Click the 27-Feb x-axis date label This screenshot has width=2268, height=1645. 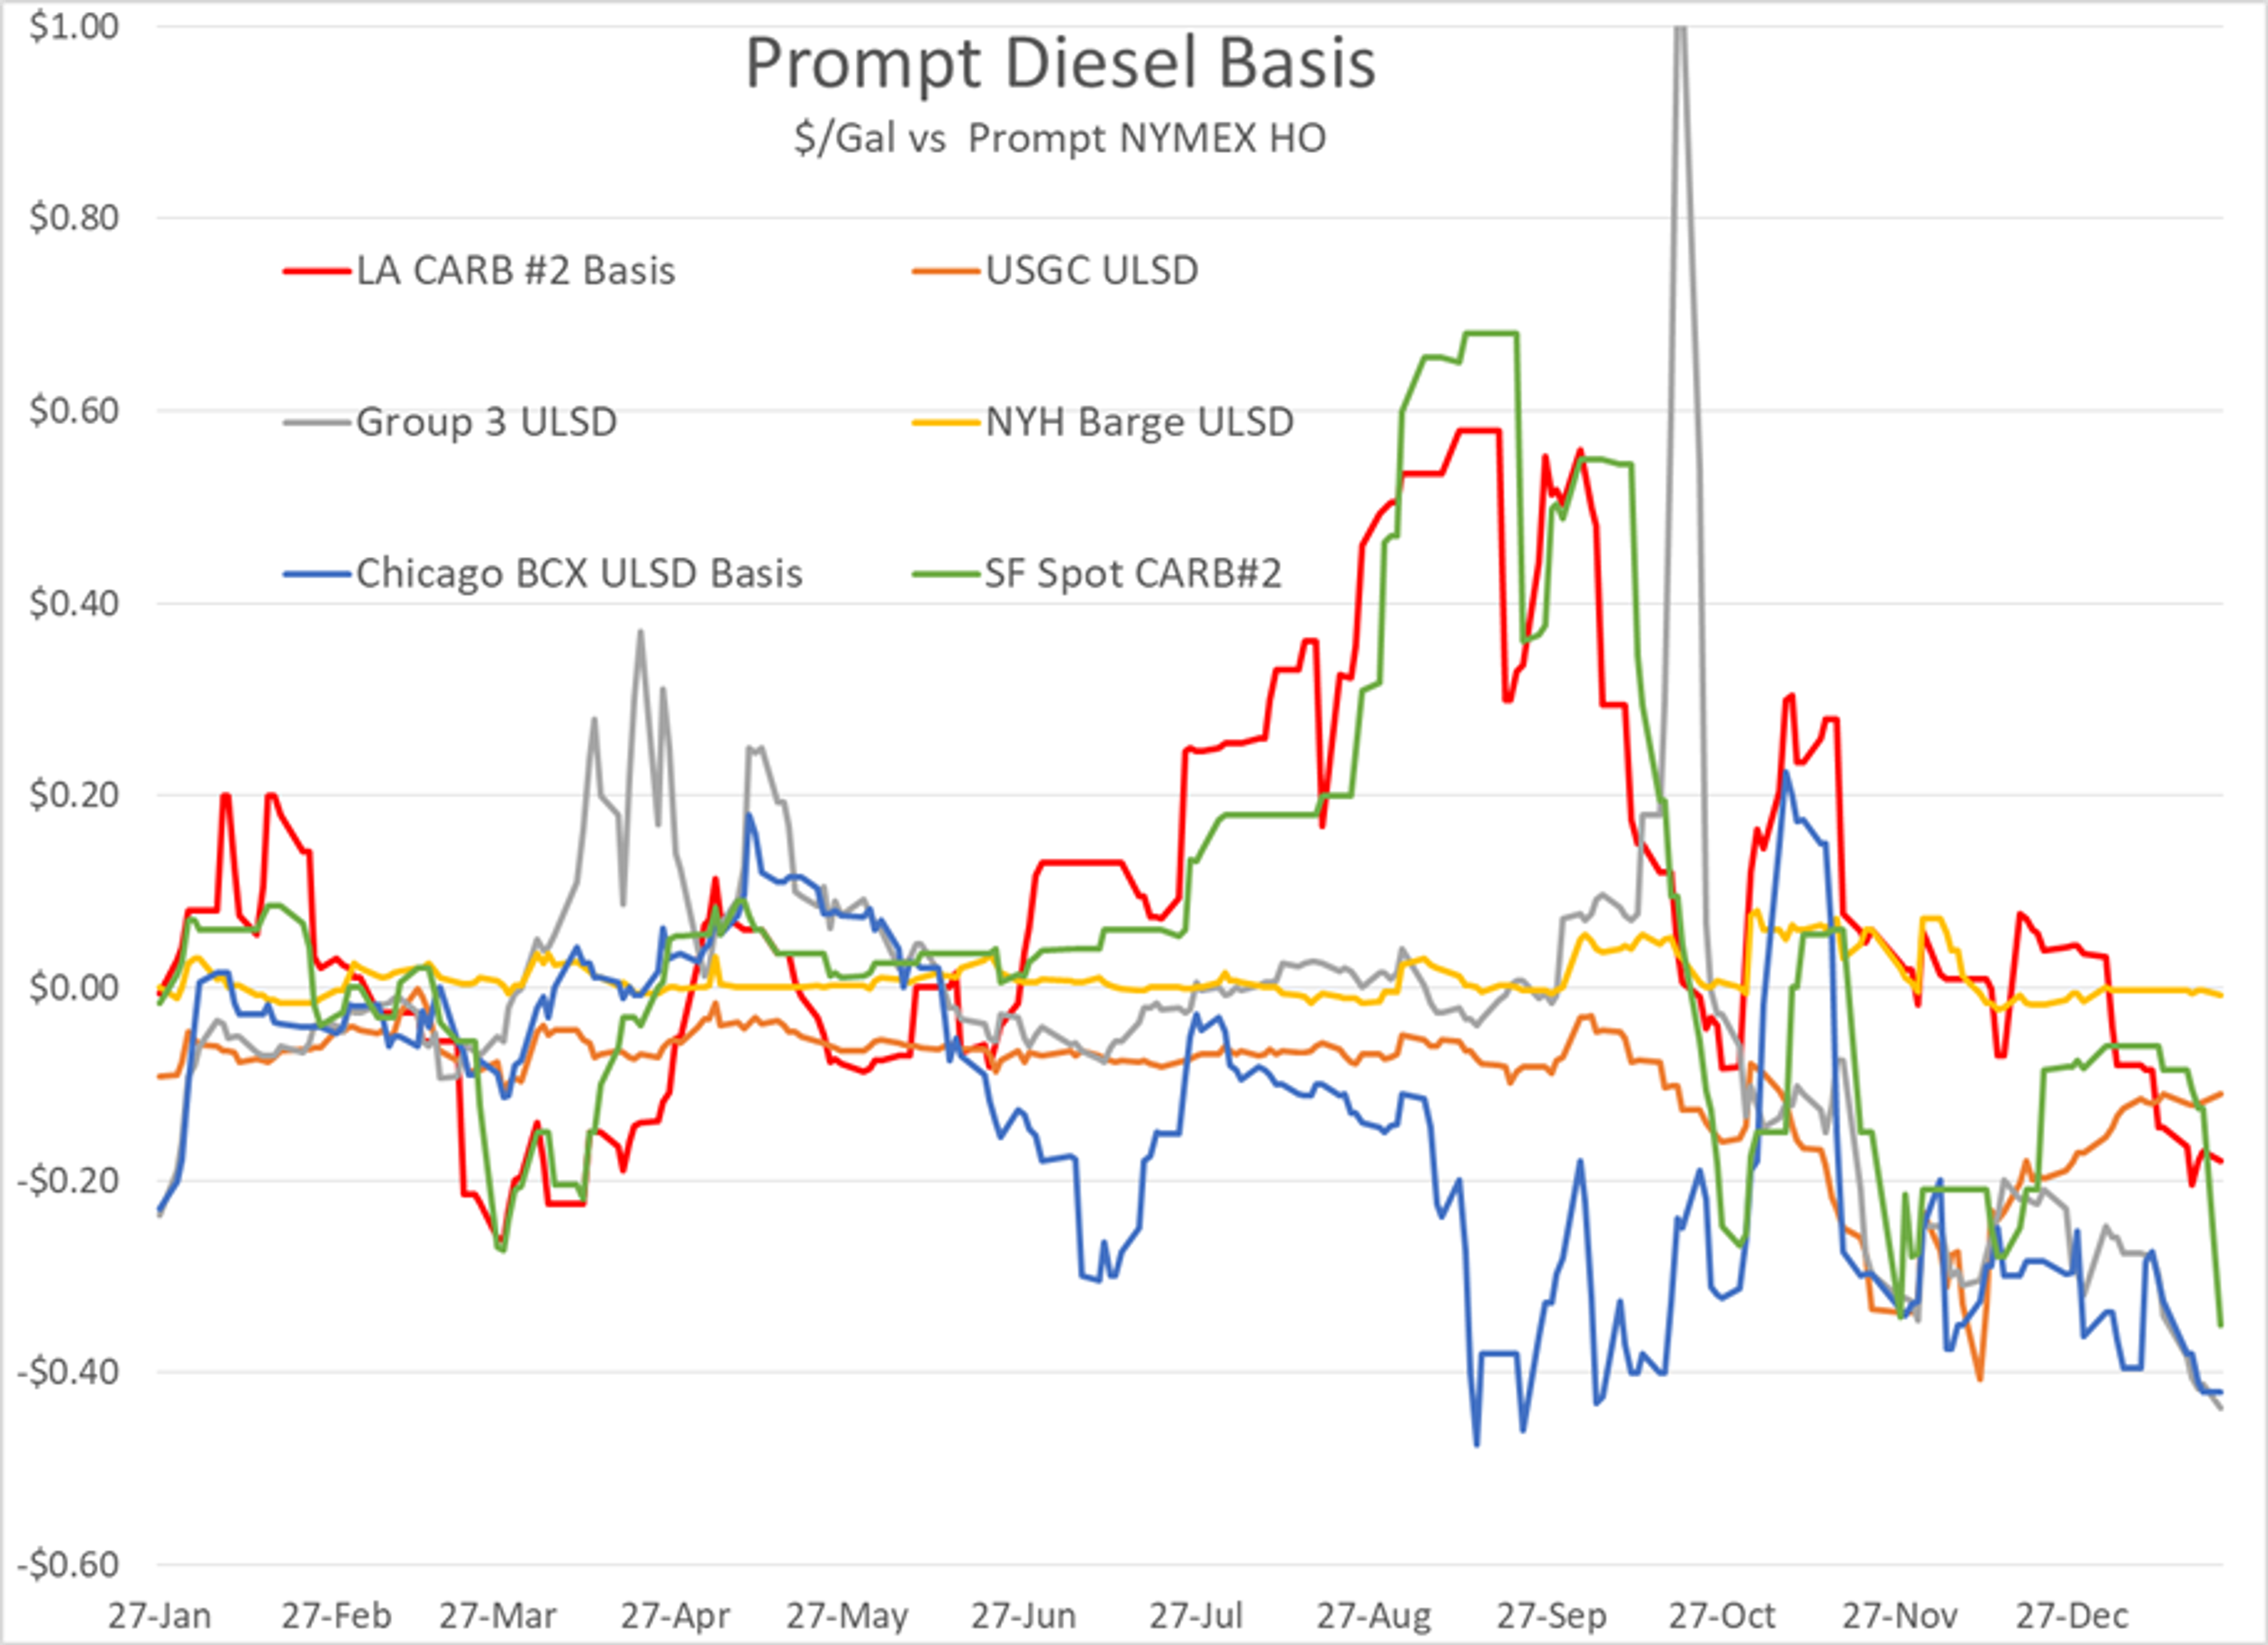[x=336, y=1615]
